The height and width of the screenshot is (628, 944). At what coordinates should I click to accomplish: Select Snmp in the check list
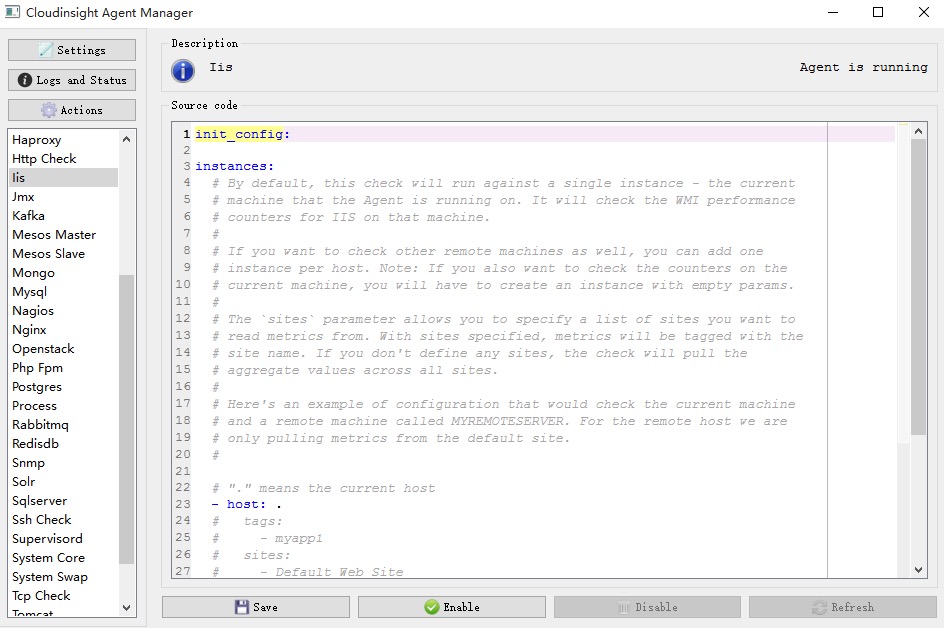point(64,462)
